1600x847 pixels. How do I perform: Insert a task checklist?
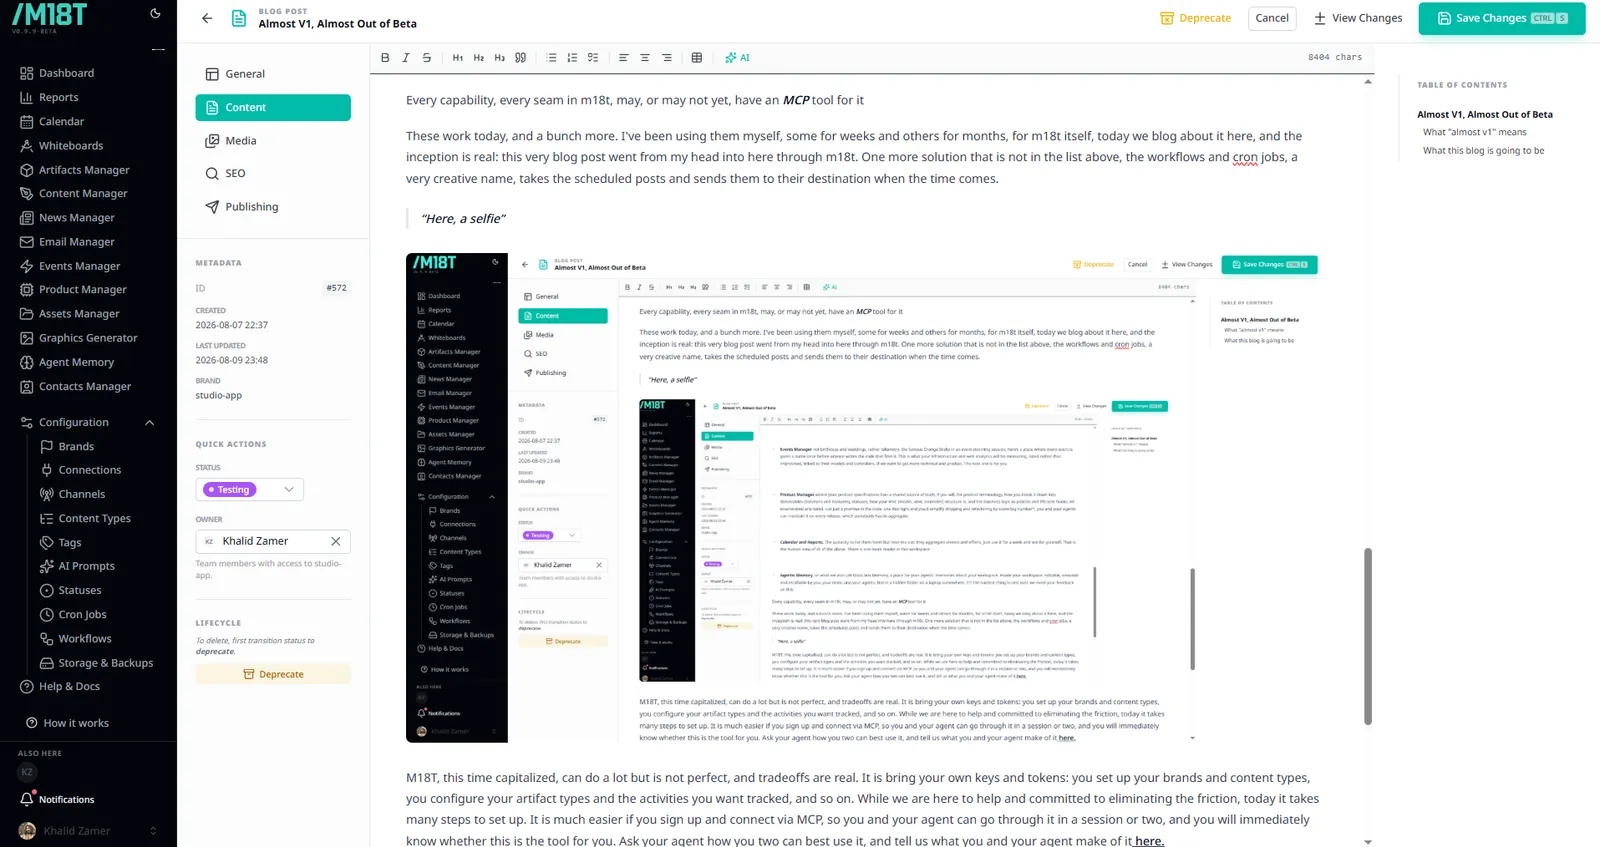(593, 58)
